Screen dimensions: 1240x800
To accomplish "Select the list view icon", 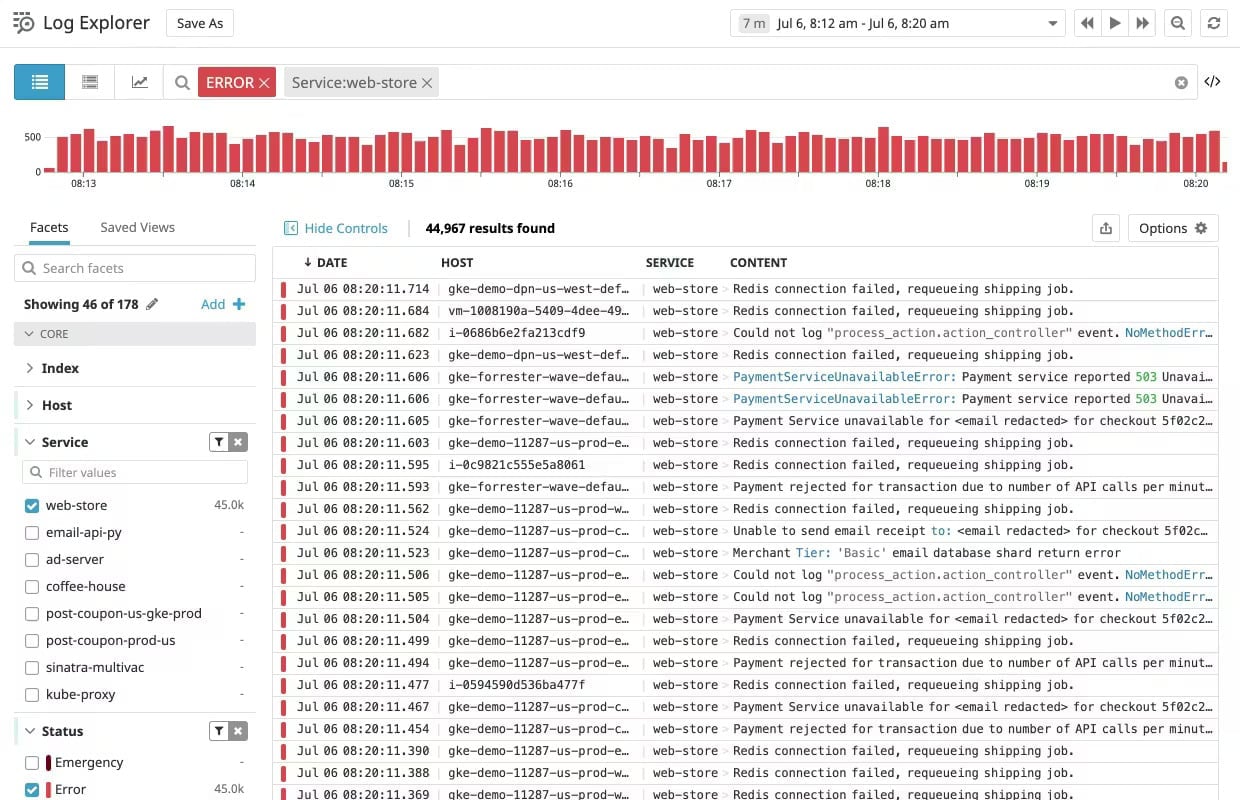I will (40, 82).
